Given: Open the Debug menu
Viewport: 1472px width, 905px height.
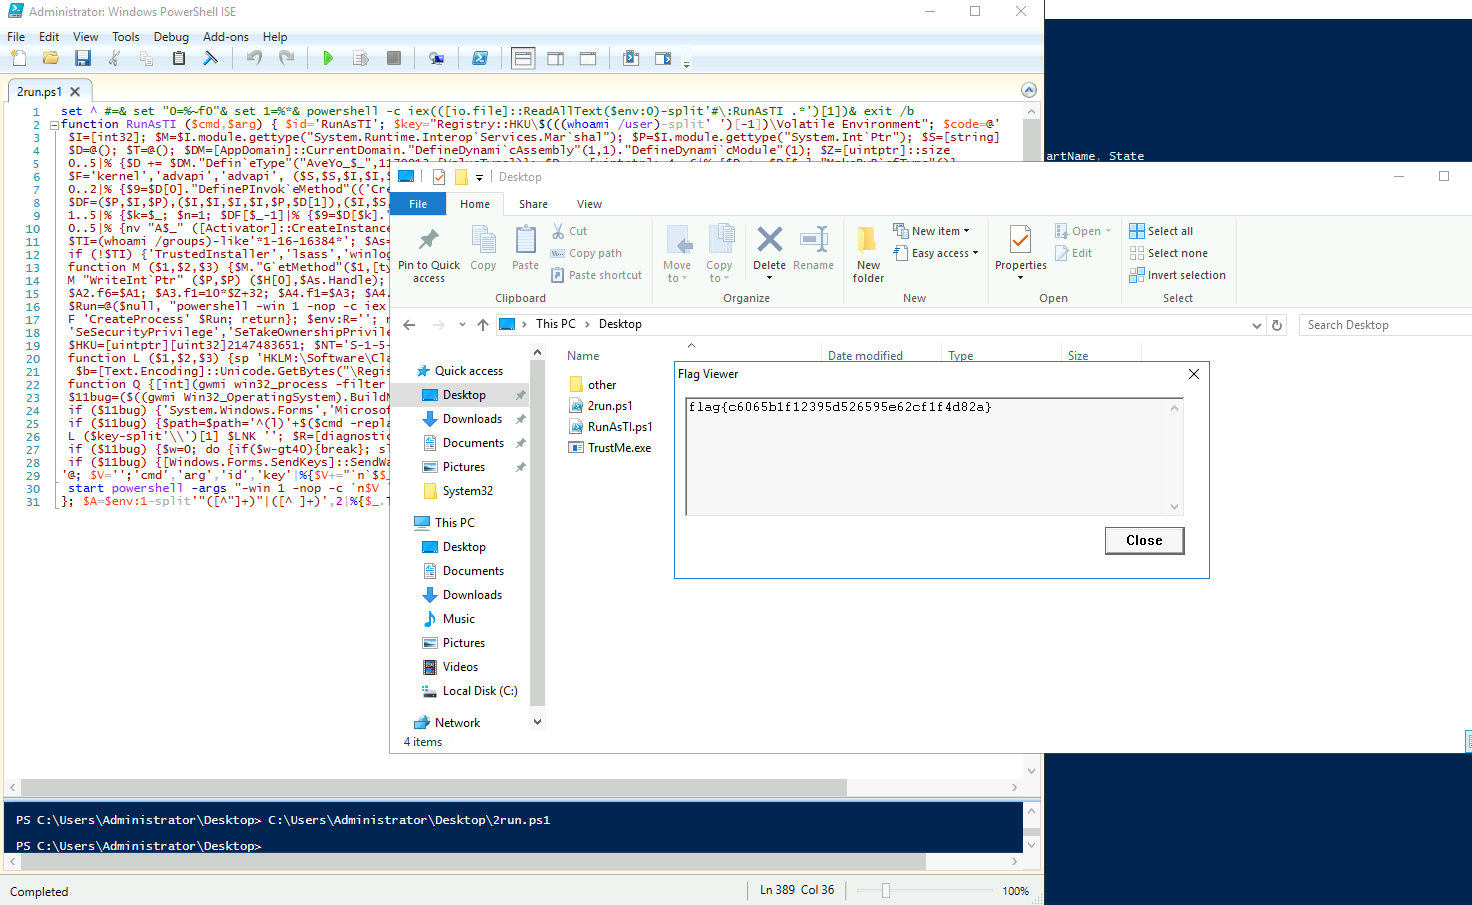Looking at the screenshot, I should [x=171, y=37].
